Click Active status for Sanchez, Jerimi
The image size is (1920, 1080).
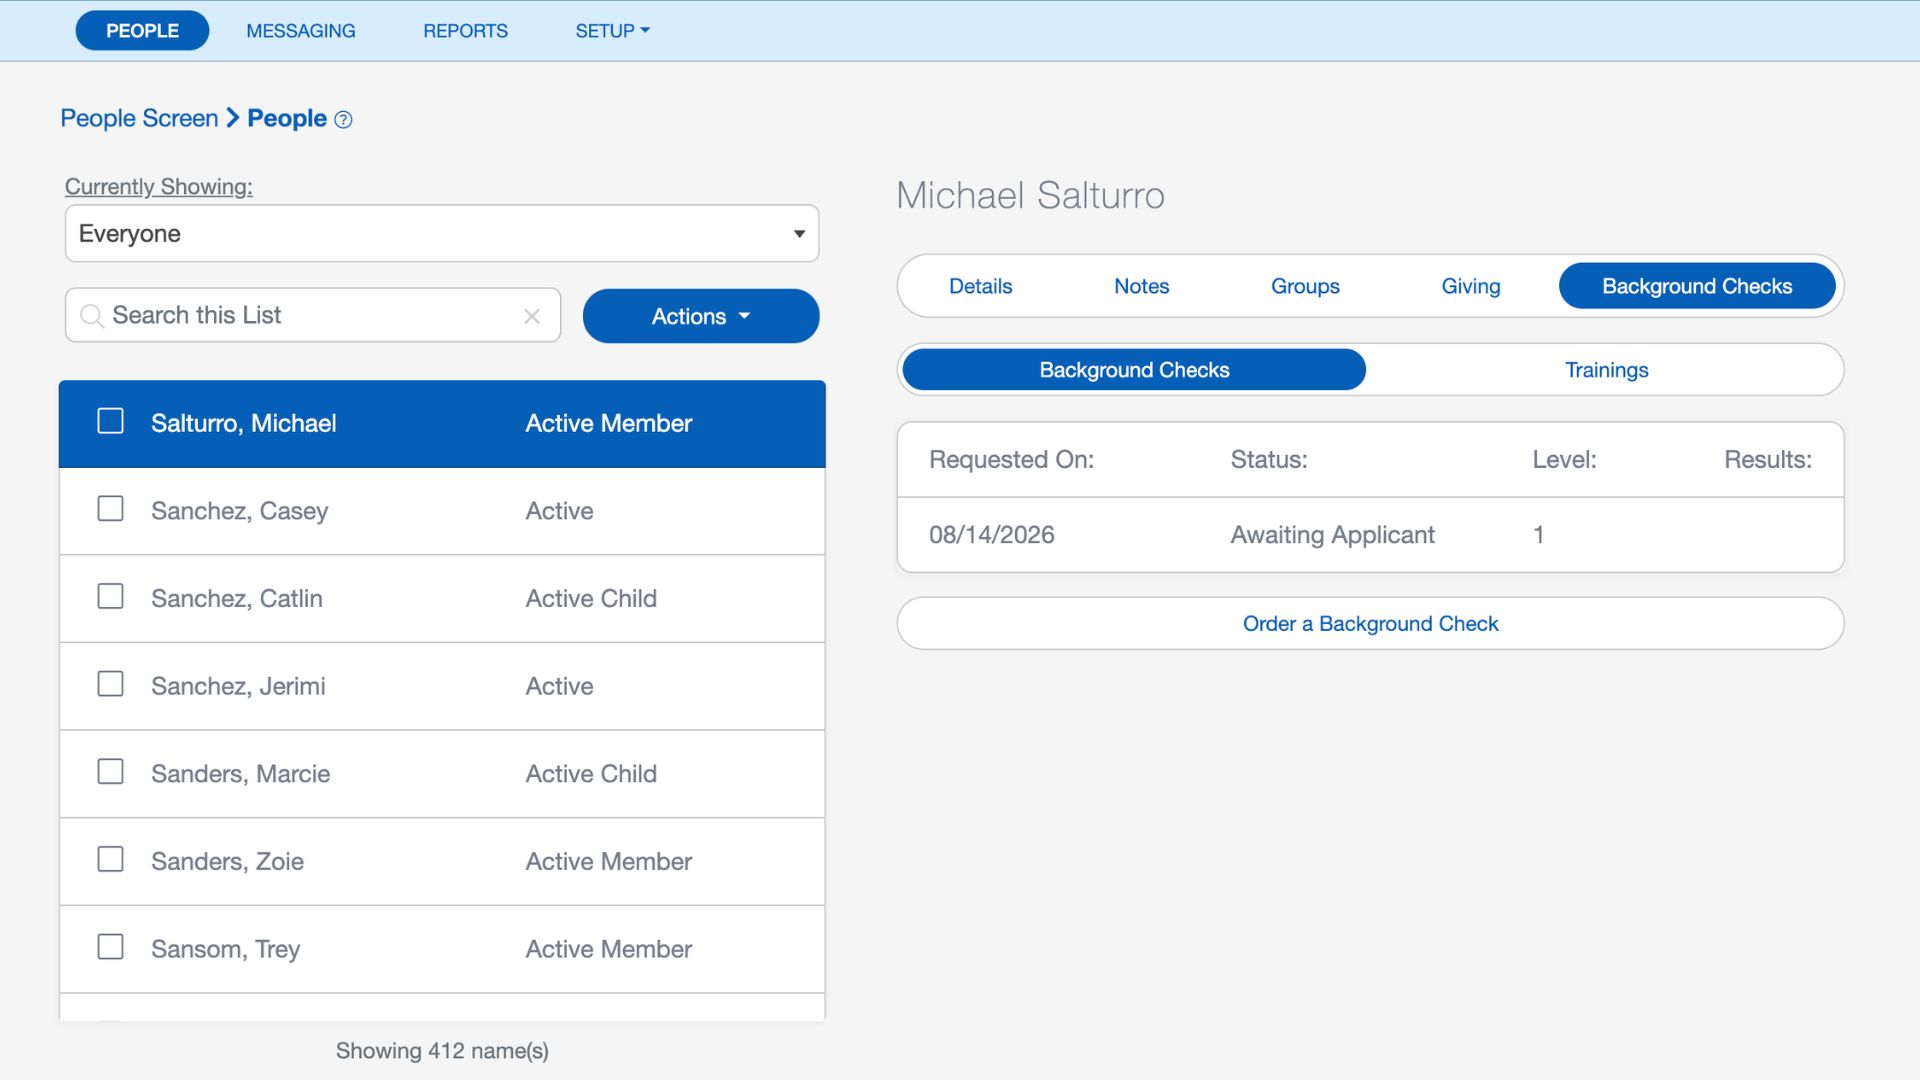point(559,686)
